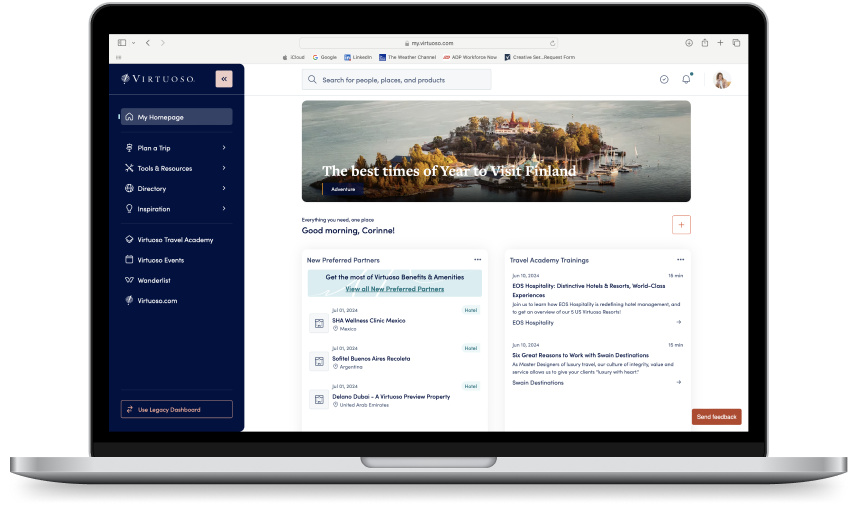Open iCloud bookmark
Viewport: 857px width, 505px height.
[294, 57]
